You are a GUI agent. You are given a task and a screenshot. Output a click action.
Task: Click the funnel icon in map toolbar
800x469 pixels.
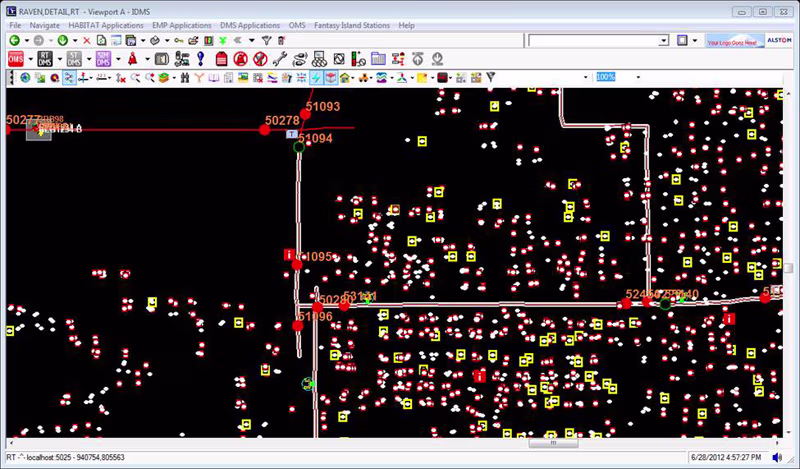point(490,77)
